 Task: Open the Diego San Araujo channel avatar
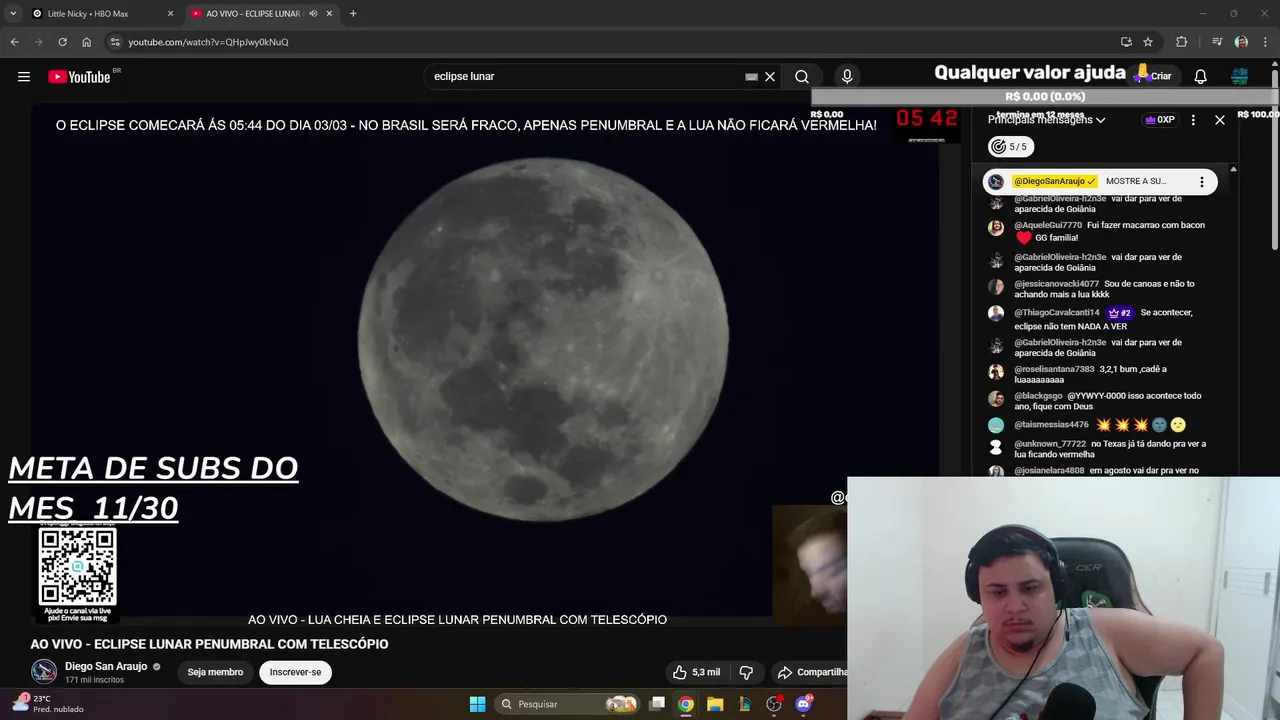point(44,672)
